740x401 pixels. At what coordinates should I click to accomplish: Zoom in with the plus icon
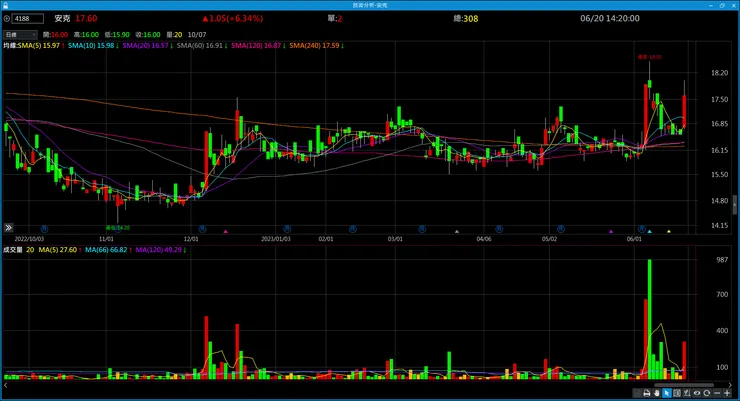727,393
